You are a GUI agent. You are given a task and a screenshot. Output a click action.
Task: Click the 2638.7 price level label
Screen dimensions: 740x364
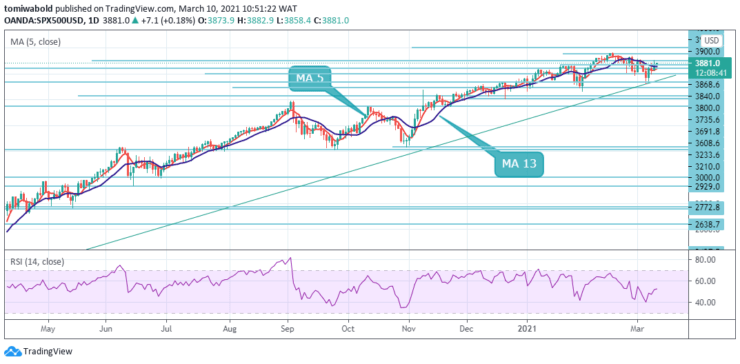click(x=708, y=225)
